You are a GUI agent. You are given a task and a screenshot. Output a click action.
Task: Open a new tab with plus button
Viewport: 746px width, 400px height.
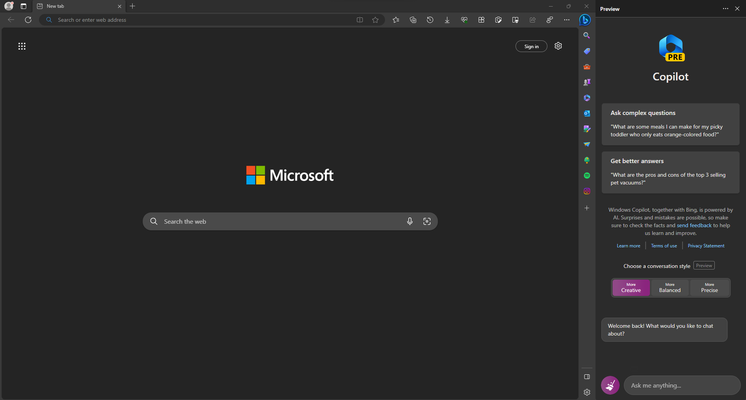click(132, 6)
